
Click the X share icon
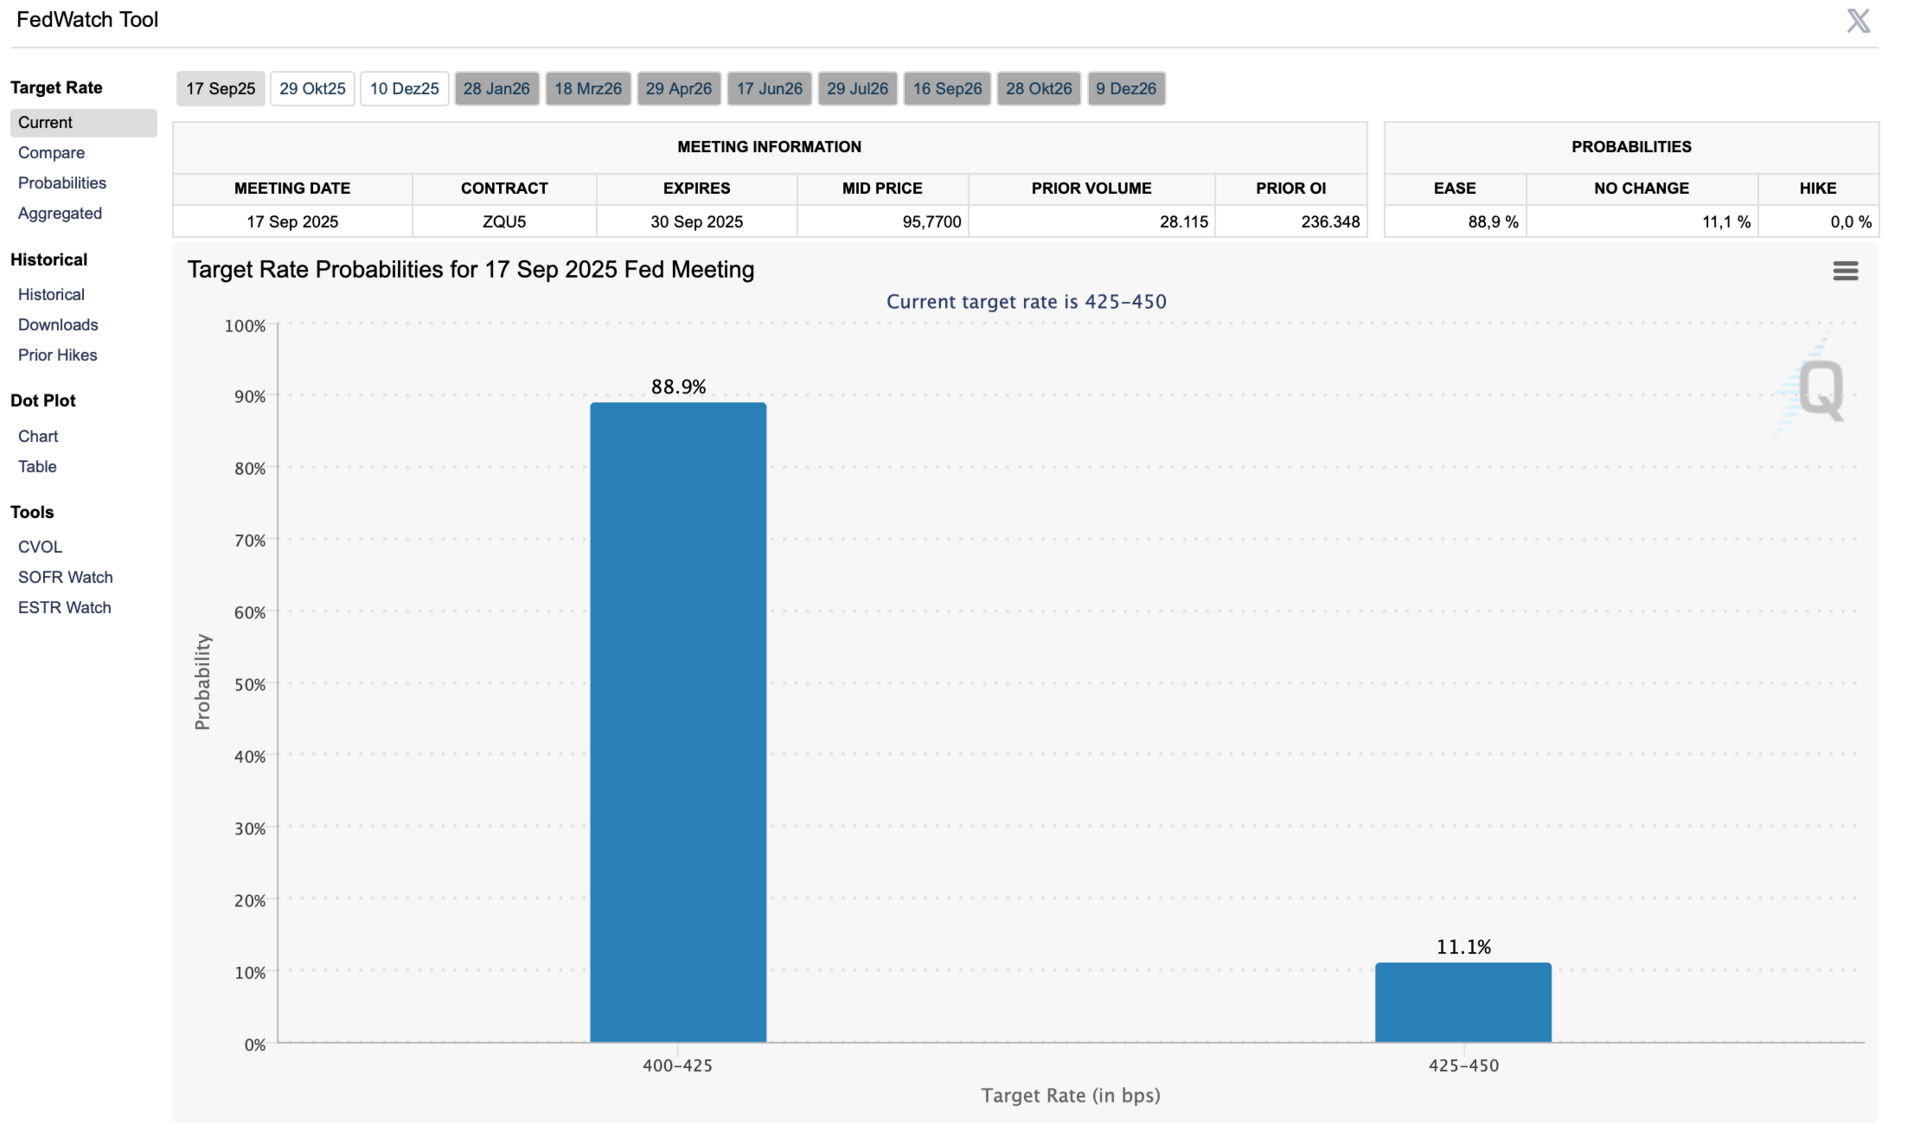(x=1858, y=21)
